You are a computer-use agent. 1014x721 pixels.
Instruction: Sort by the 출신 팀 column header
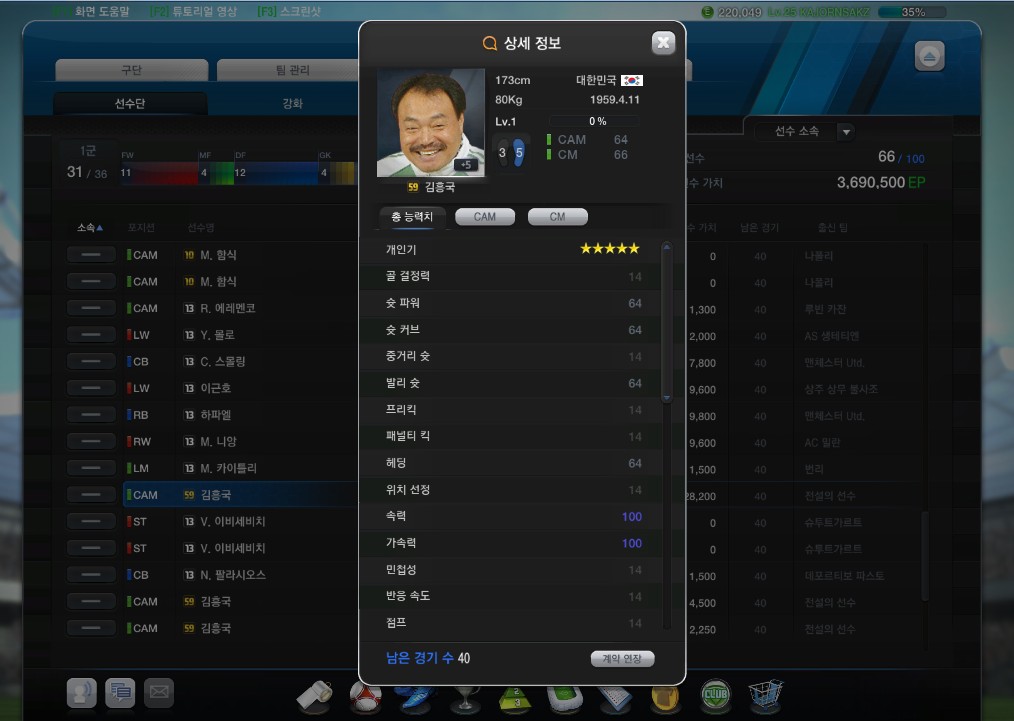(832, 228)
